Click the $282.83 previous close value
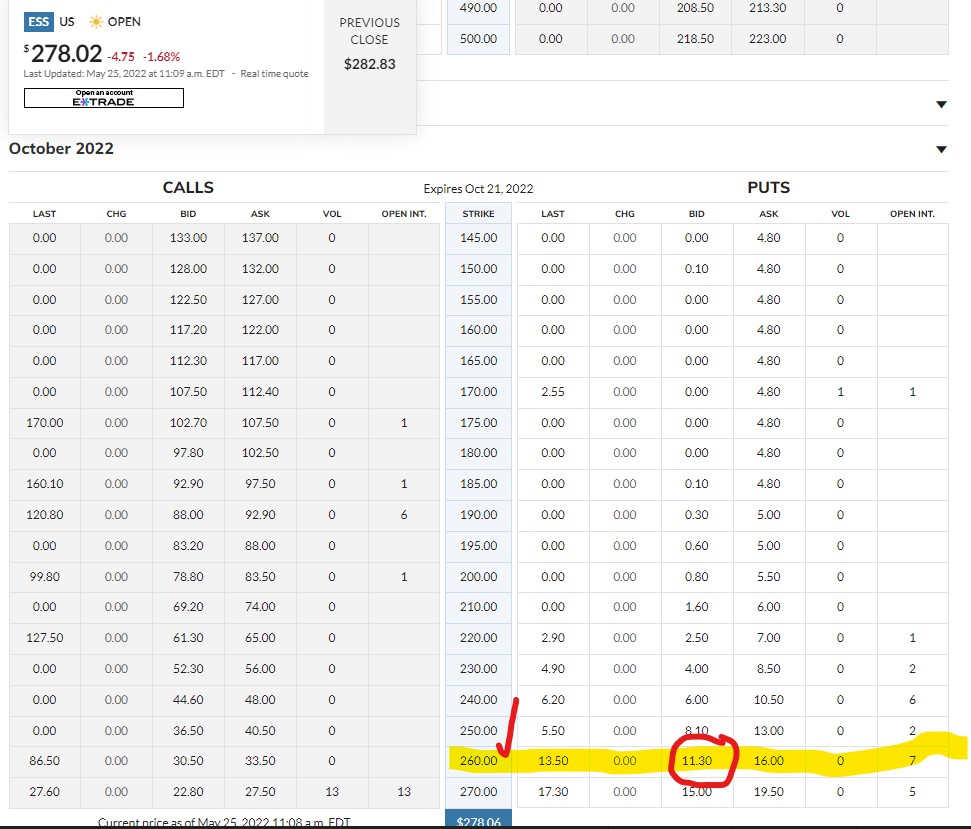 tap(369, 64)
